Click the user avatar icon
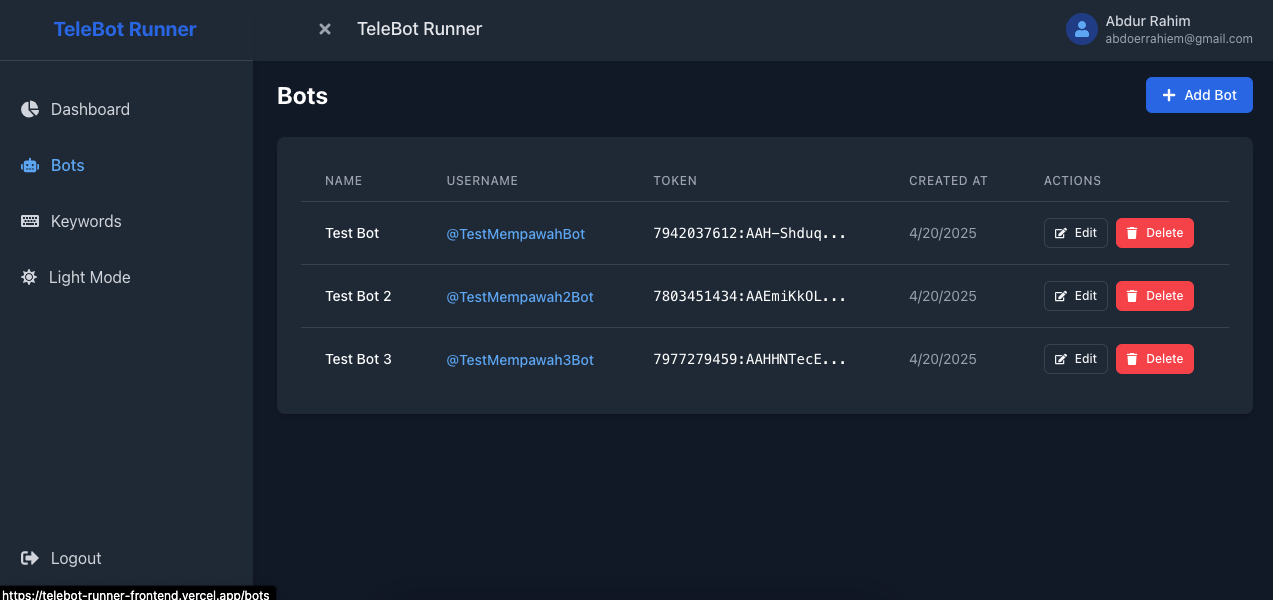 pos(1082,29)
